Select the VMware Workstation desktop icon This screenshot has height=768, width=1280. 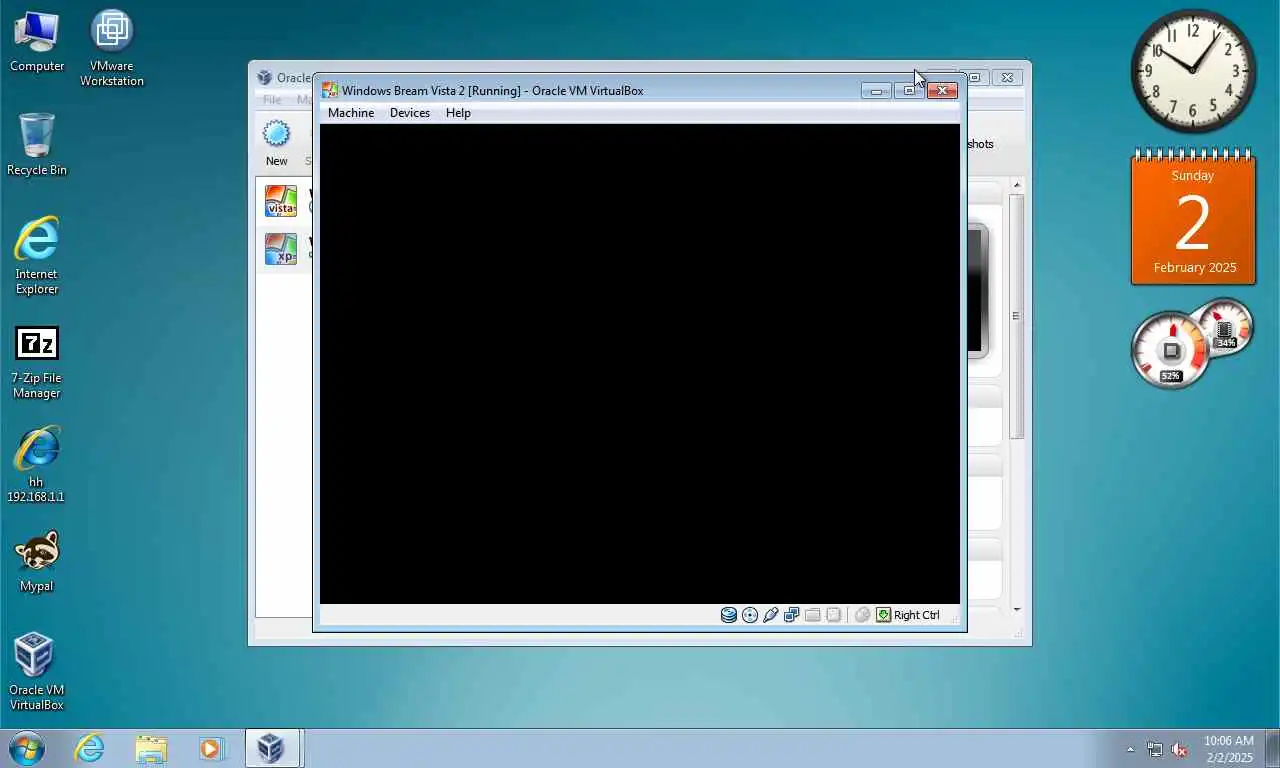112,48
